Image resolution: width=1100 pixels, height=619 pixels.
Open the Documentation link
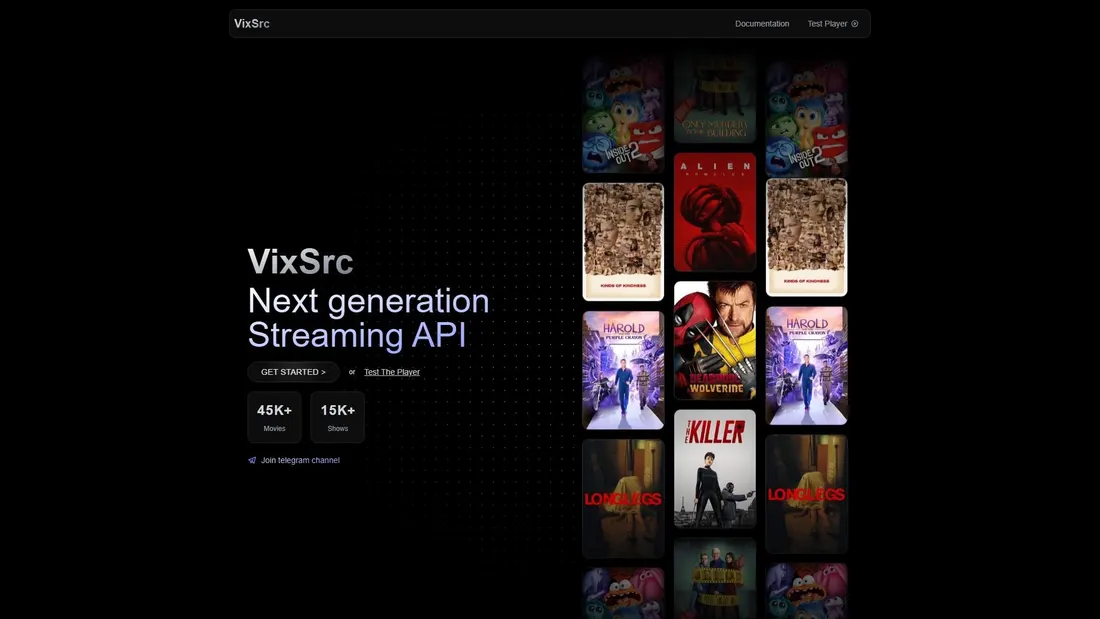pyautogui.click(x=762, y=24)
